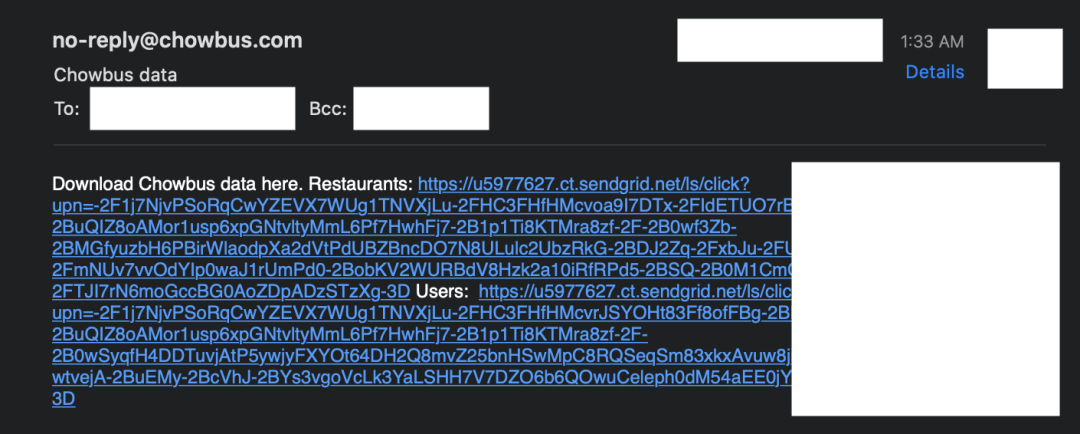Click the redacted sender avatar box at top right

pyautogui.click(x=1025, y=59)
